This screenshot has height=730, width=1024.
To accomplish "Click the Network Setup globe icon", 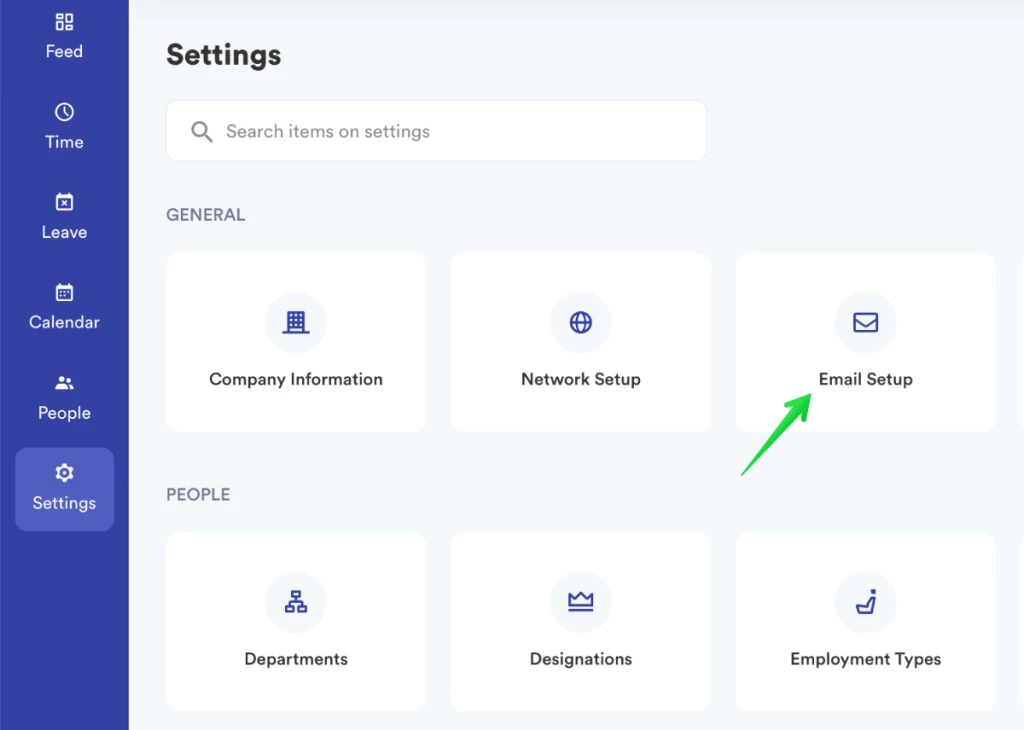I will coord(581,322).
